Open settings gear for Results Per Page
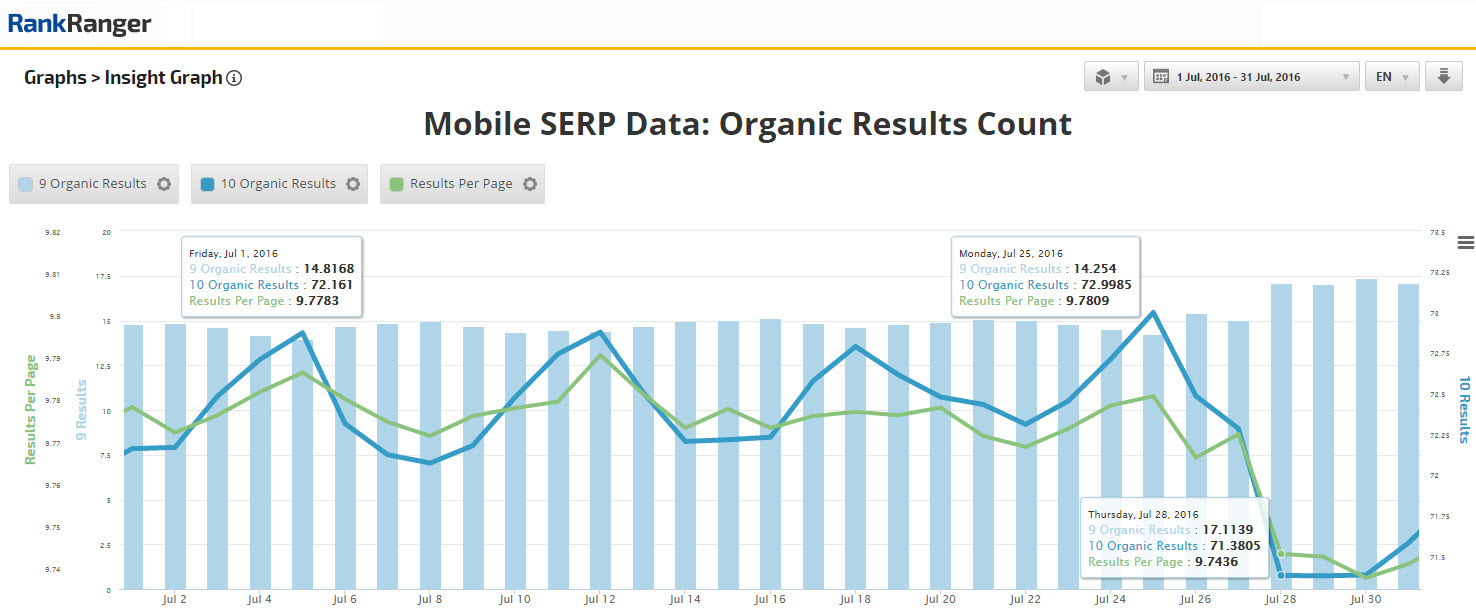Image resolution: width=1476 pixels, height=611 pixels. click(x=530, y=184)
